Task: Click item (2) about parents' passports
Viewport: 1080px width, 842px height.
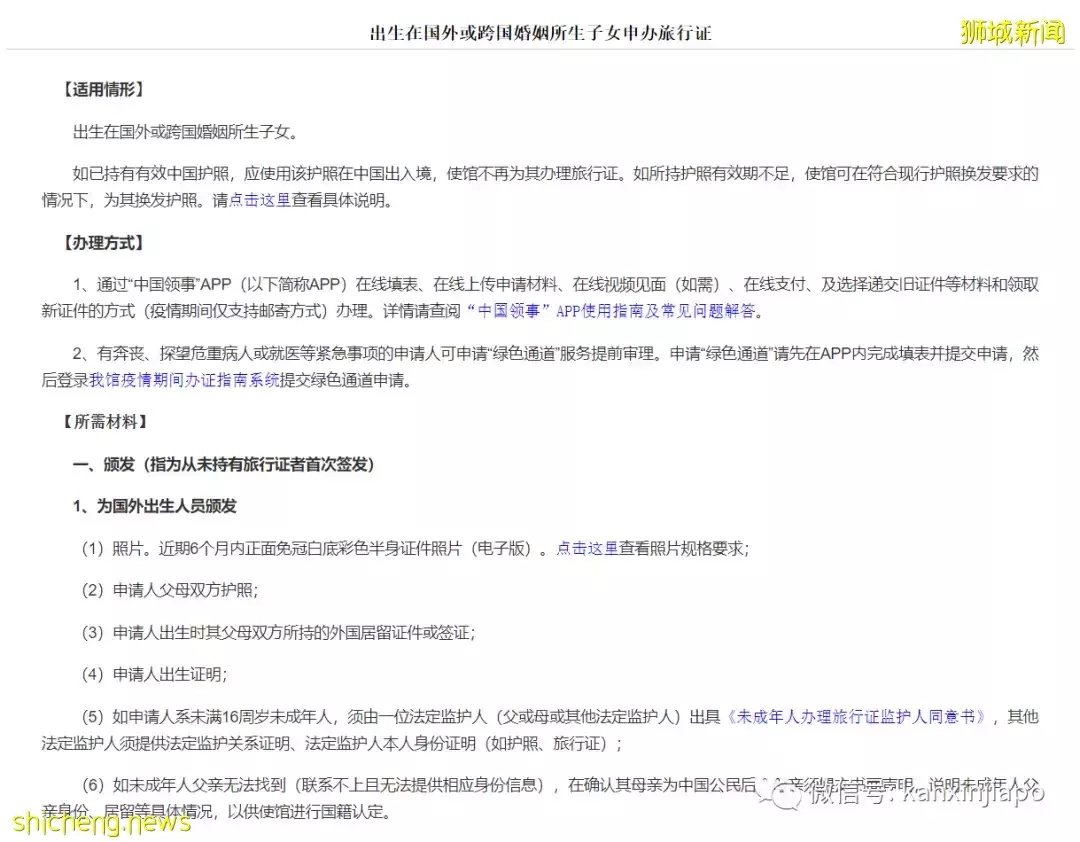Action: click(x=175, y=590)
